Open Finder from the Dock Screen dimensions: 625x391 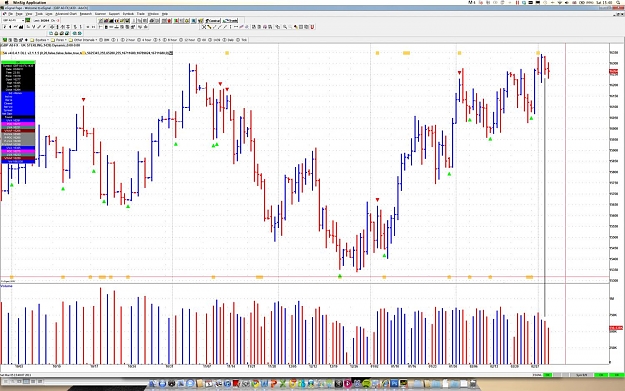pyautogui.click(x=152, y=384)
